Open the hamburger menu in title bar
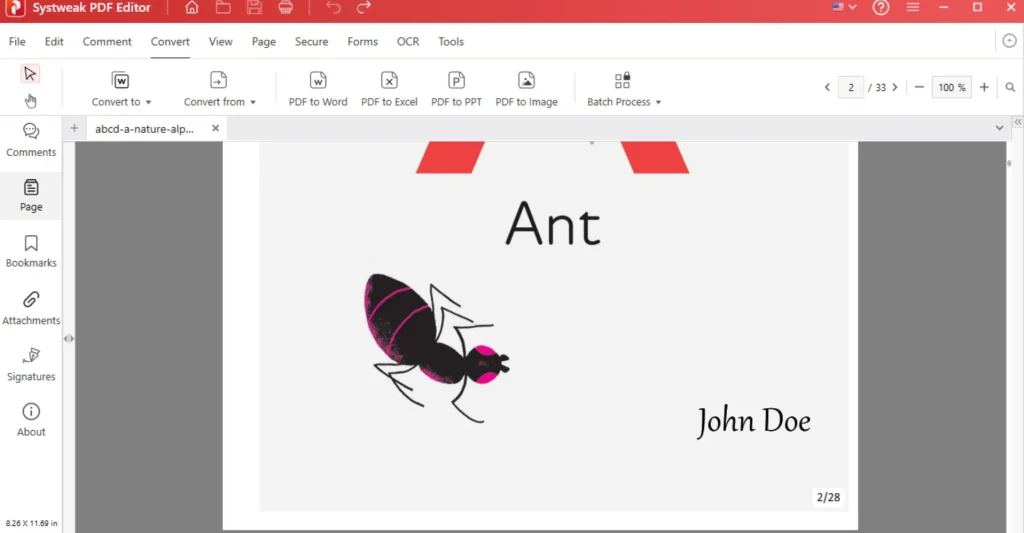 point(913,7)
